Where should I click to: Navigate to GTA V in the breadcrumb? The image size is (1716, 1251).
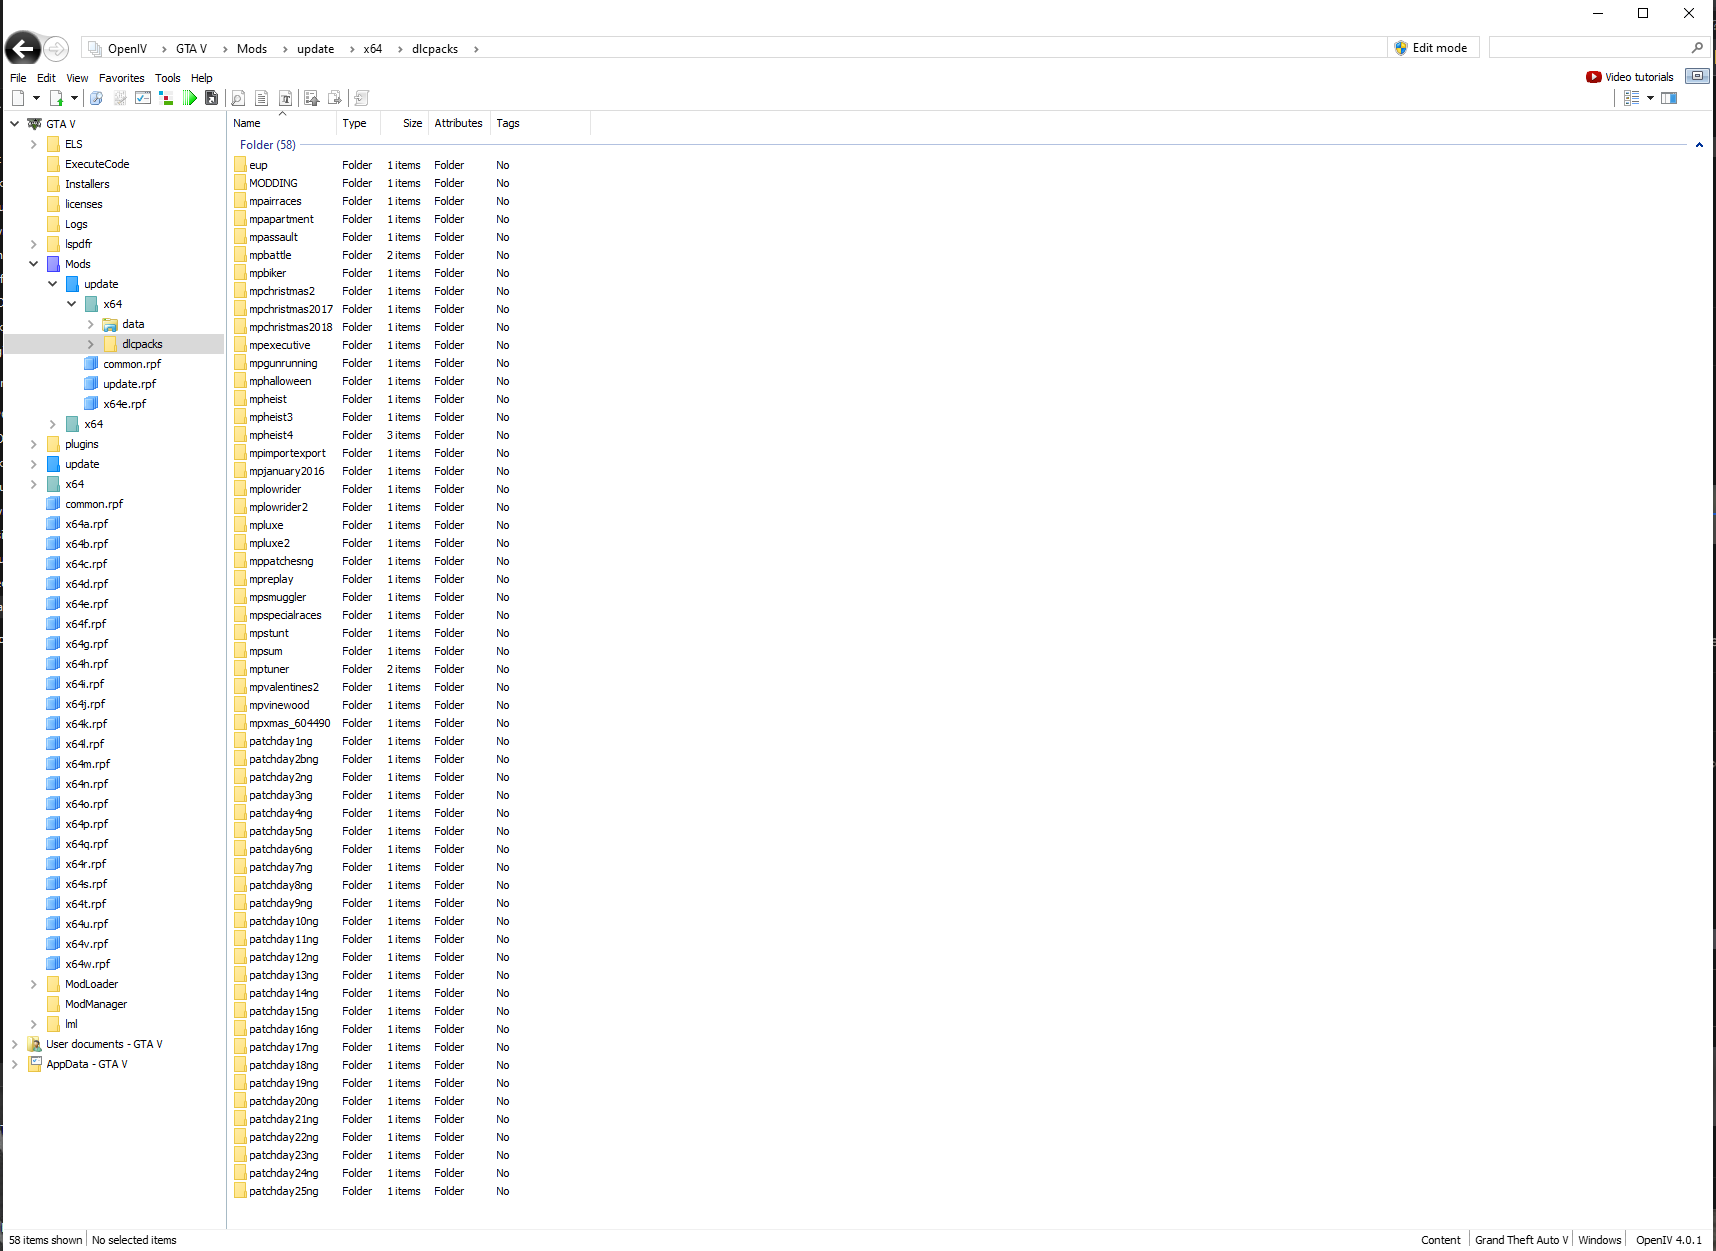[x=191, y=48]
